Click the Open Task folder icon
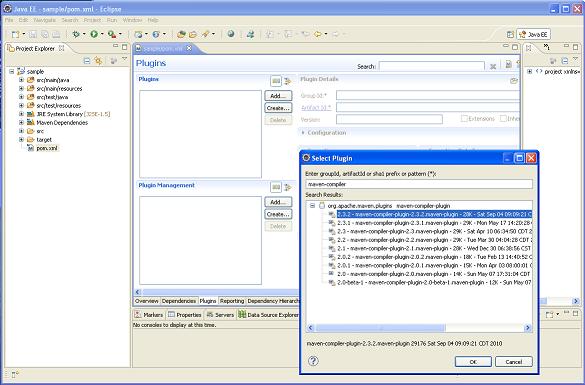The height and width of the screenshot is (385, 585). [x=193, y=34]
